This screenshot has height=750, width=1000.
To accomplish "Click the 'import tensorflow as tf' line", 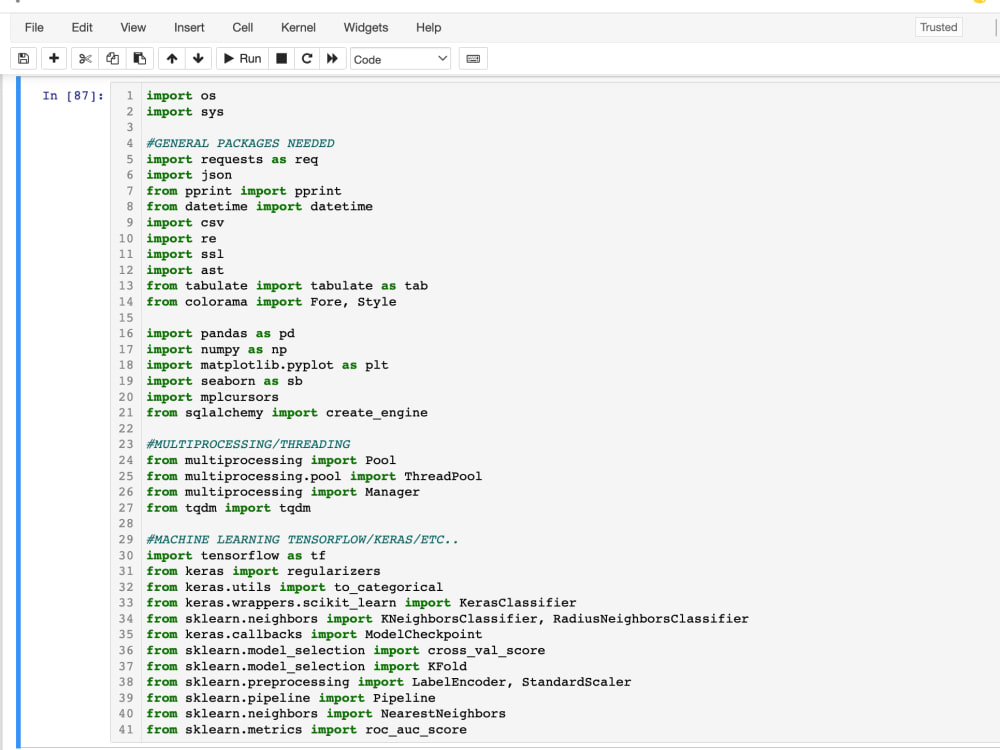I will pos(236,555).
